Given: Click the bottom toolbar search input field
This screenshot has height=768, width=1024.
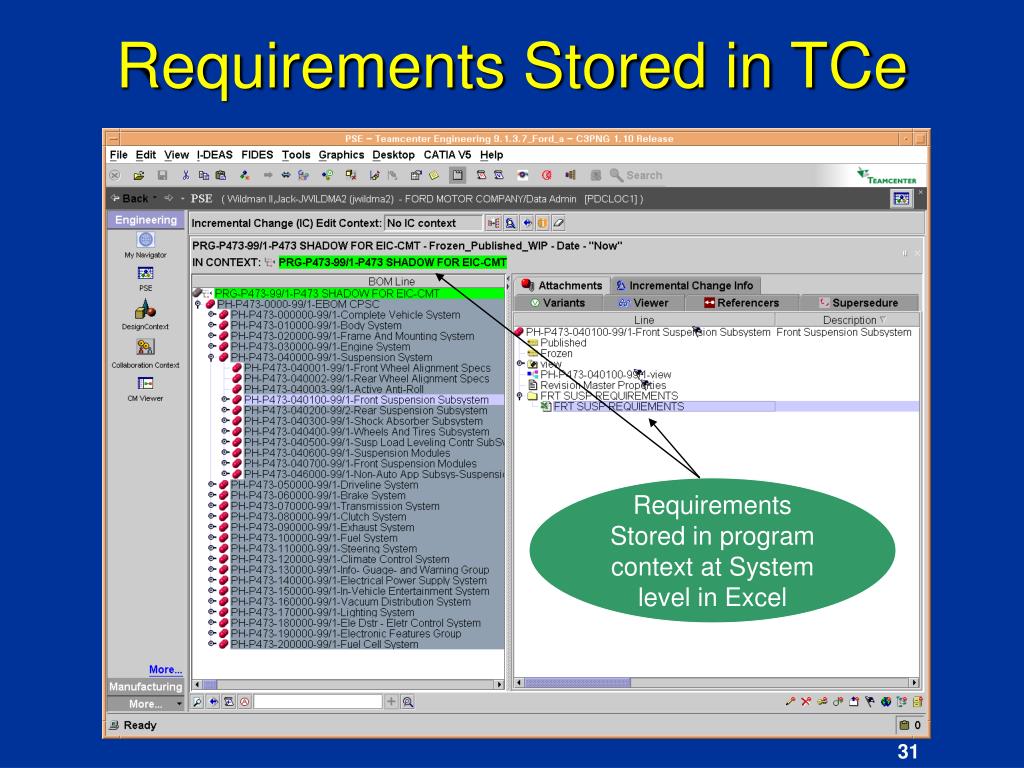Looking at the screenshot, I should [x=318, y=702].
